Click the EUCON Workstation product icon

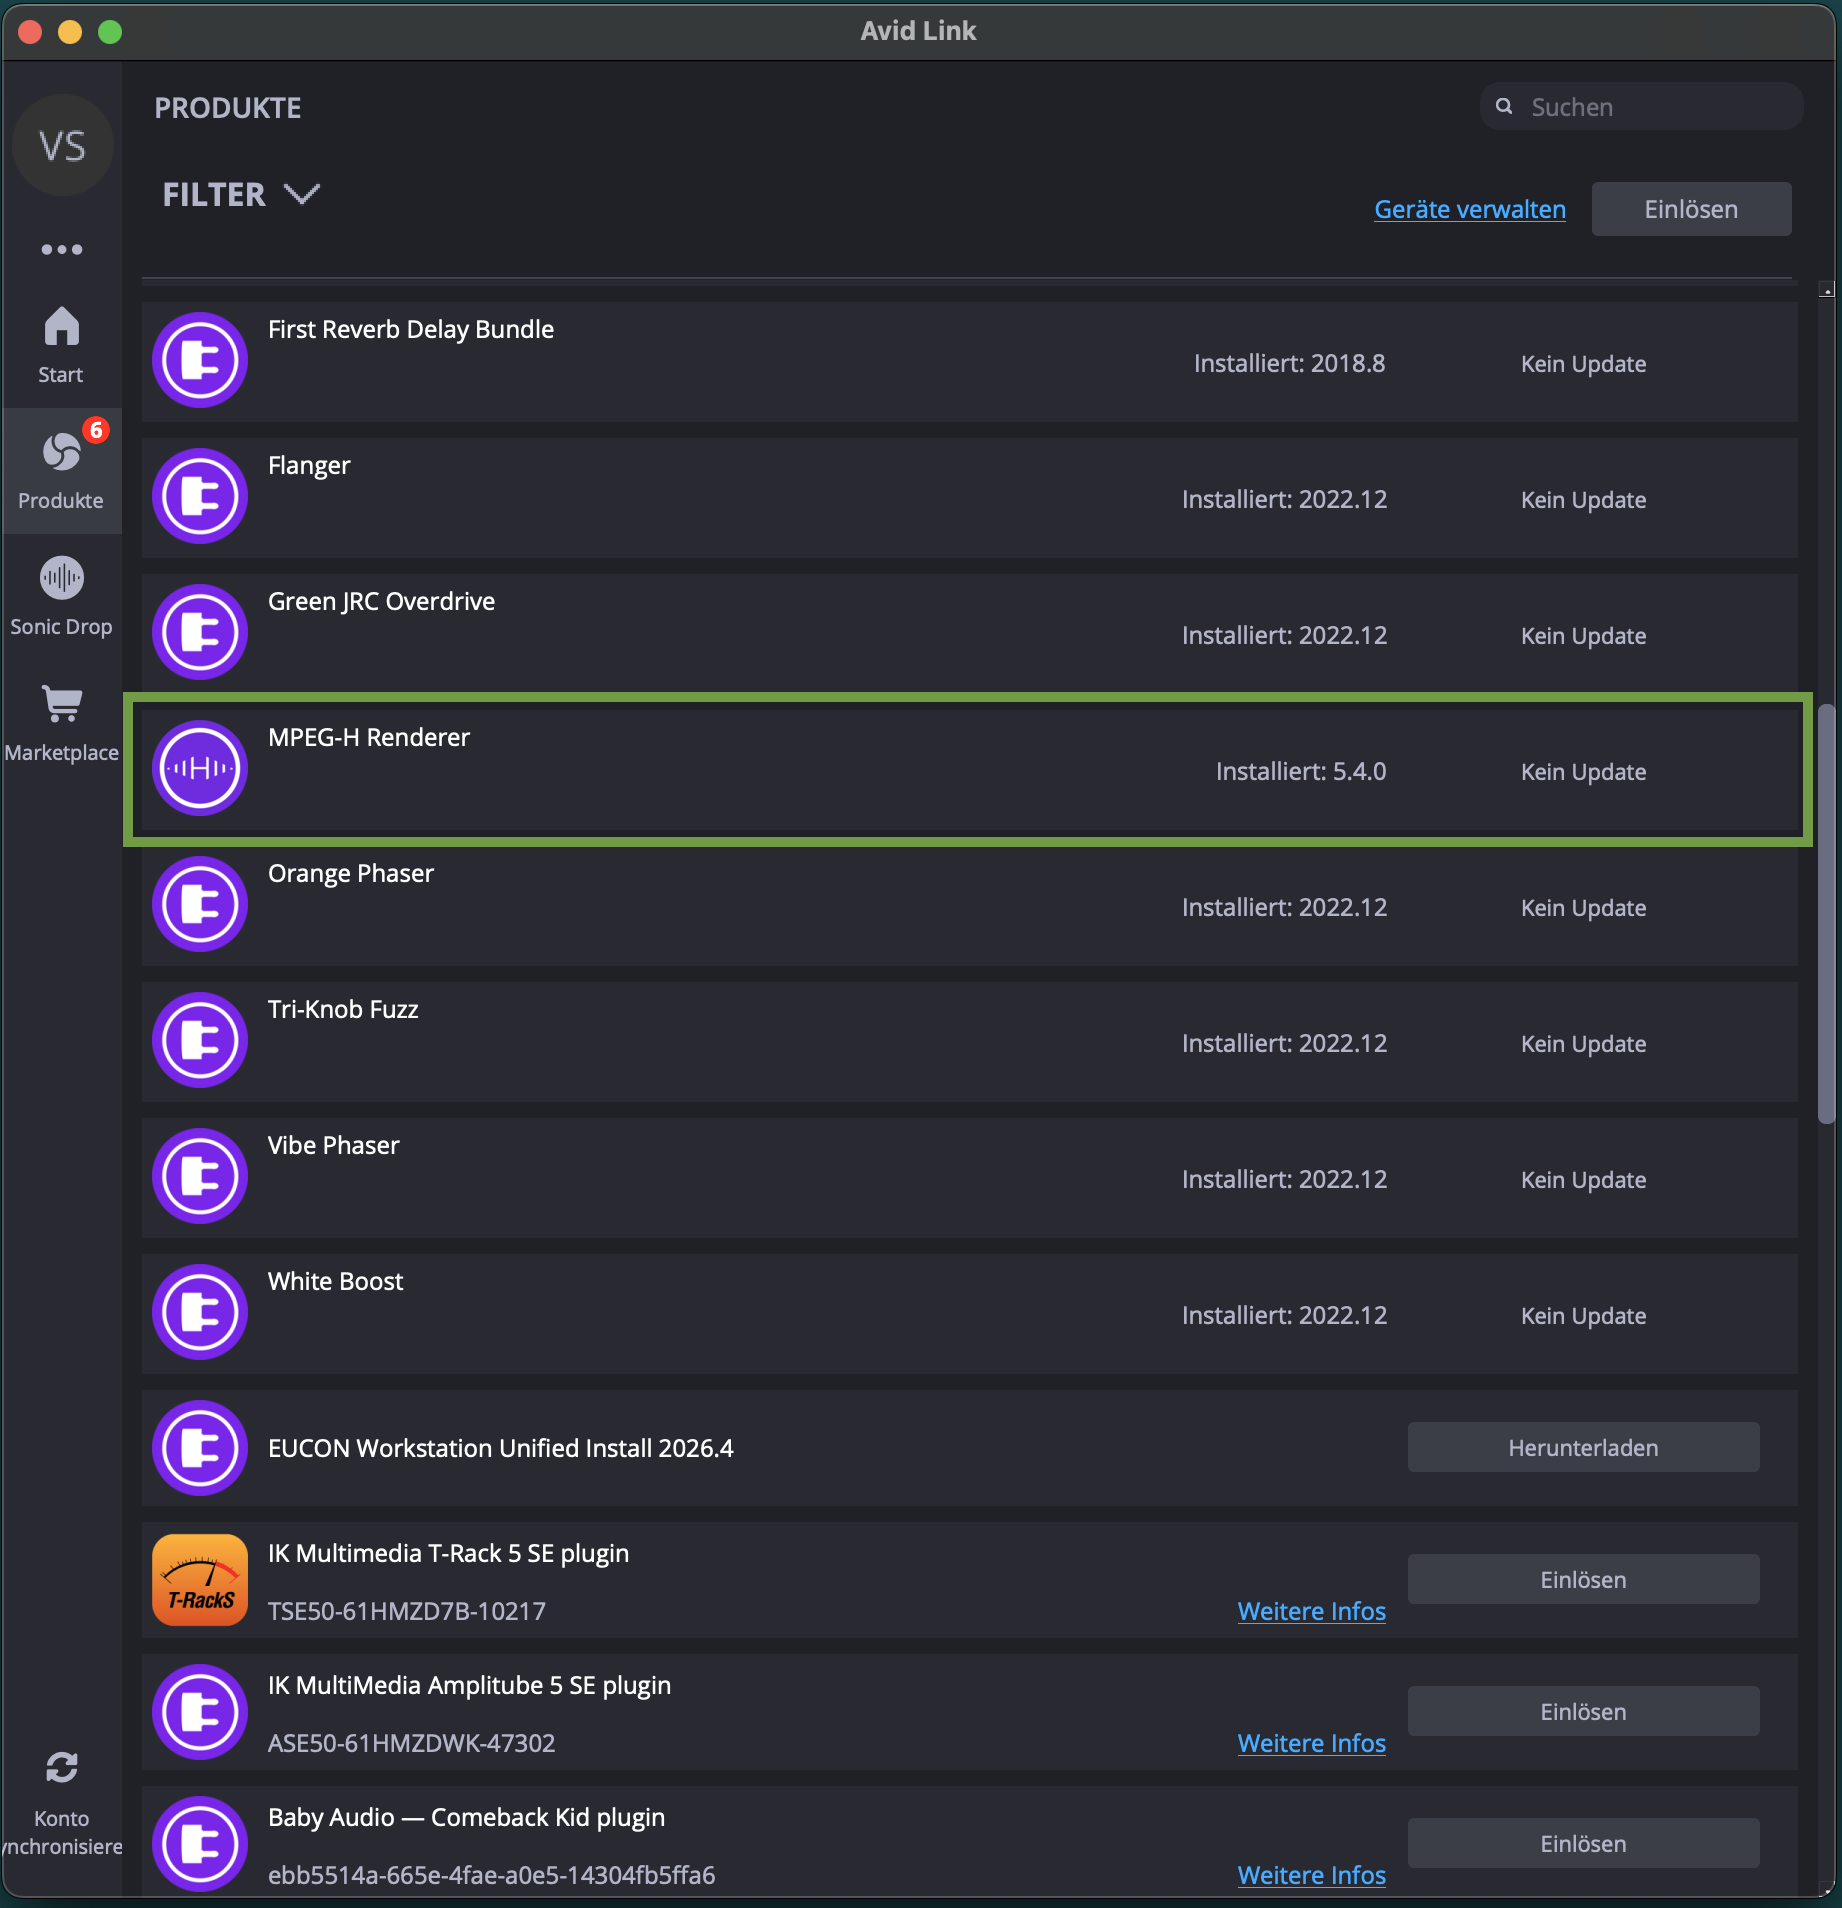pos(200,1448)
